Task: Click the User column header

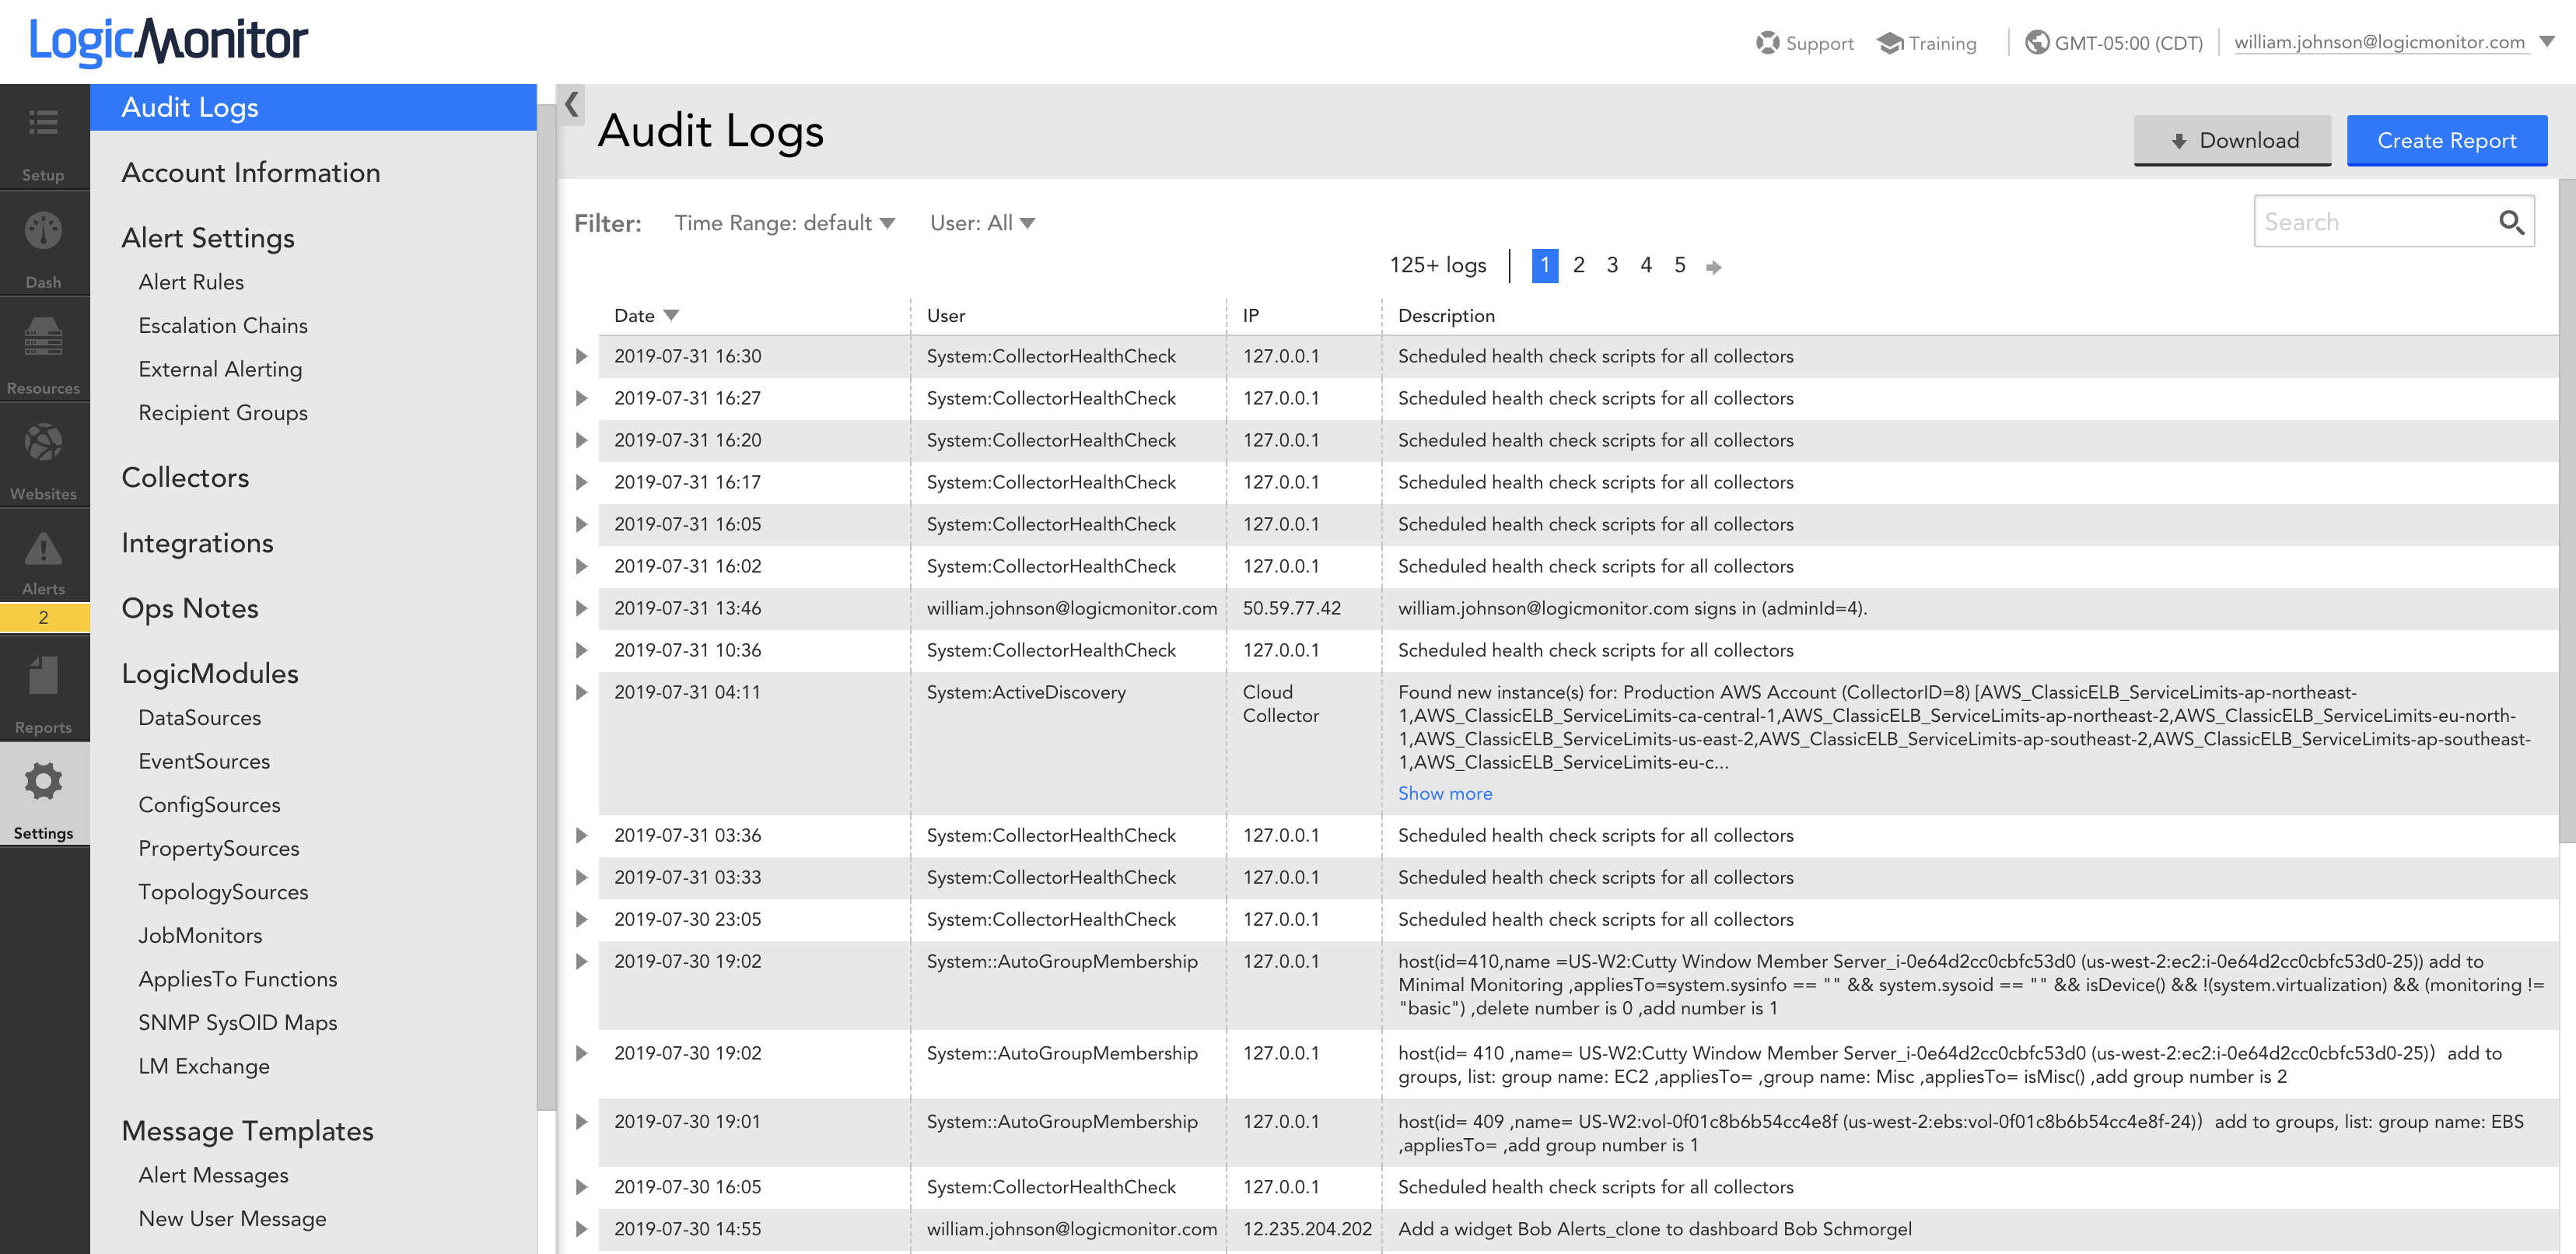Action: (945, 316)
